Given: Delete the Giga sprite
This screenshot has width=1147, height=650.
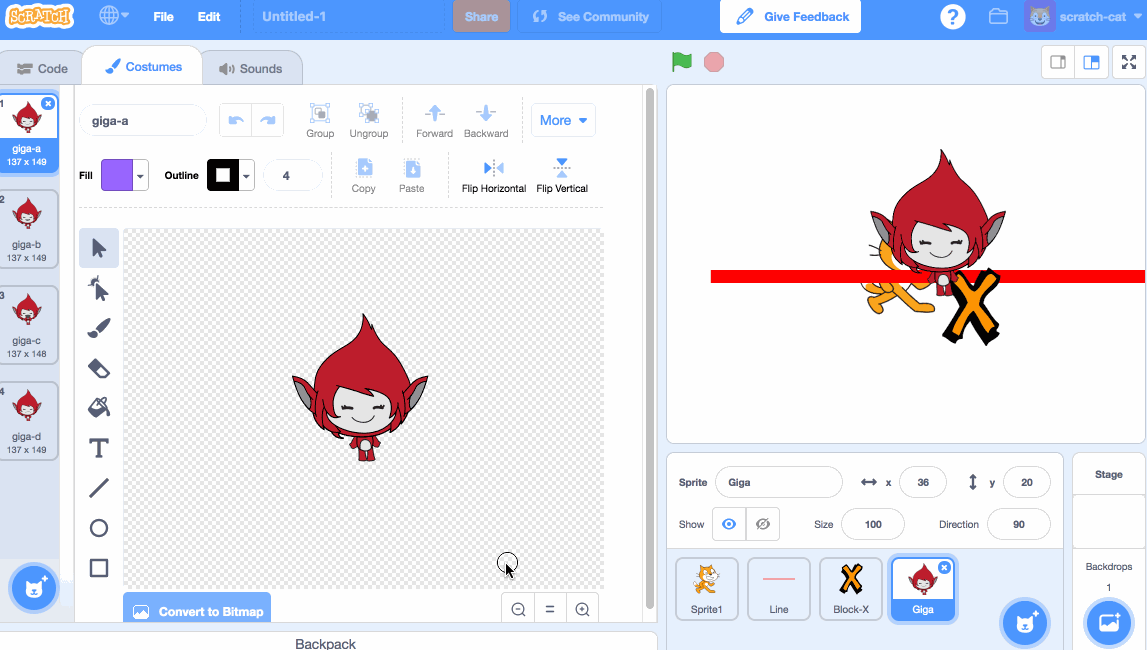Looking at the screenshot, I should tap(944, 567).
